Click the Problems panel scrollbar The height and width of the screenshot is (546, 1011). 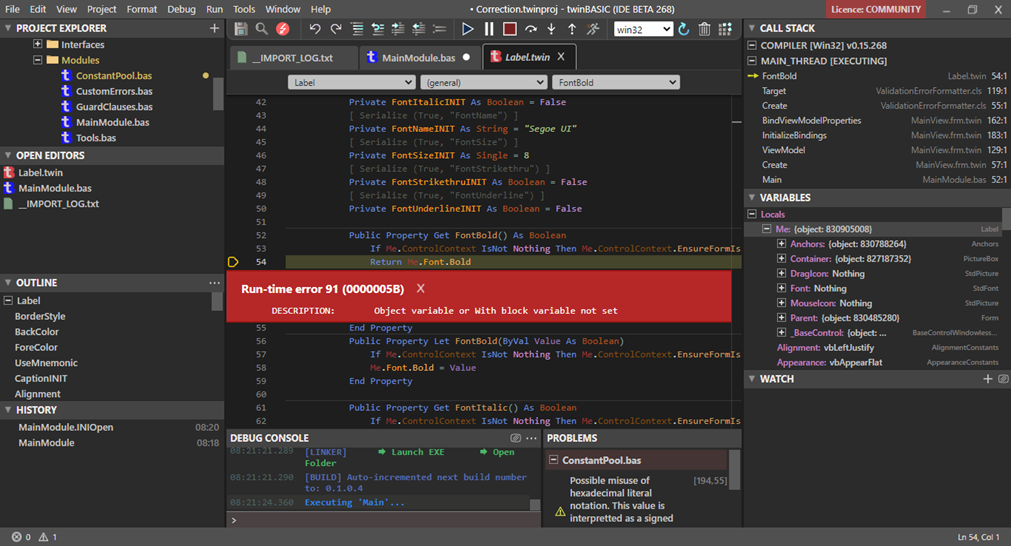click(x=734, y=470)
